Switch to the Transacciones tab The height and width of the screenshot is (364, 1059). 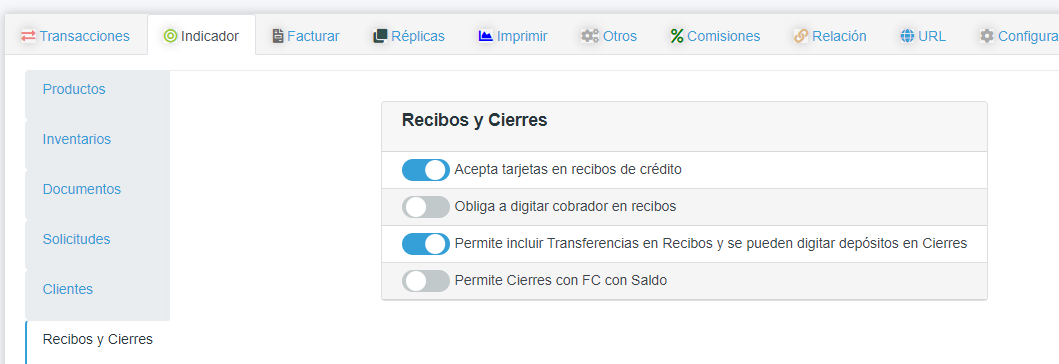click(76, 36)
